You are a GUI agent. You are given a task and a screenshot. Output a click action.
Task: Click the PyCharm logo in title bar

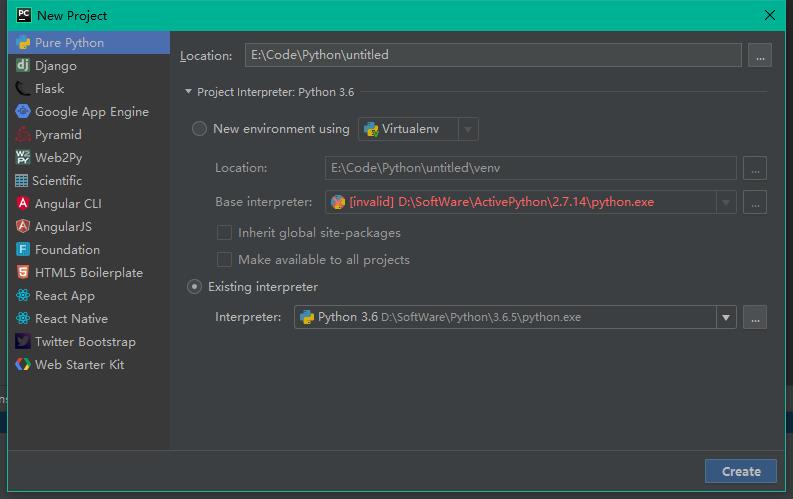24,15
